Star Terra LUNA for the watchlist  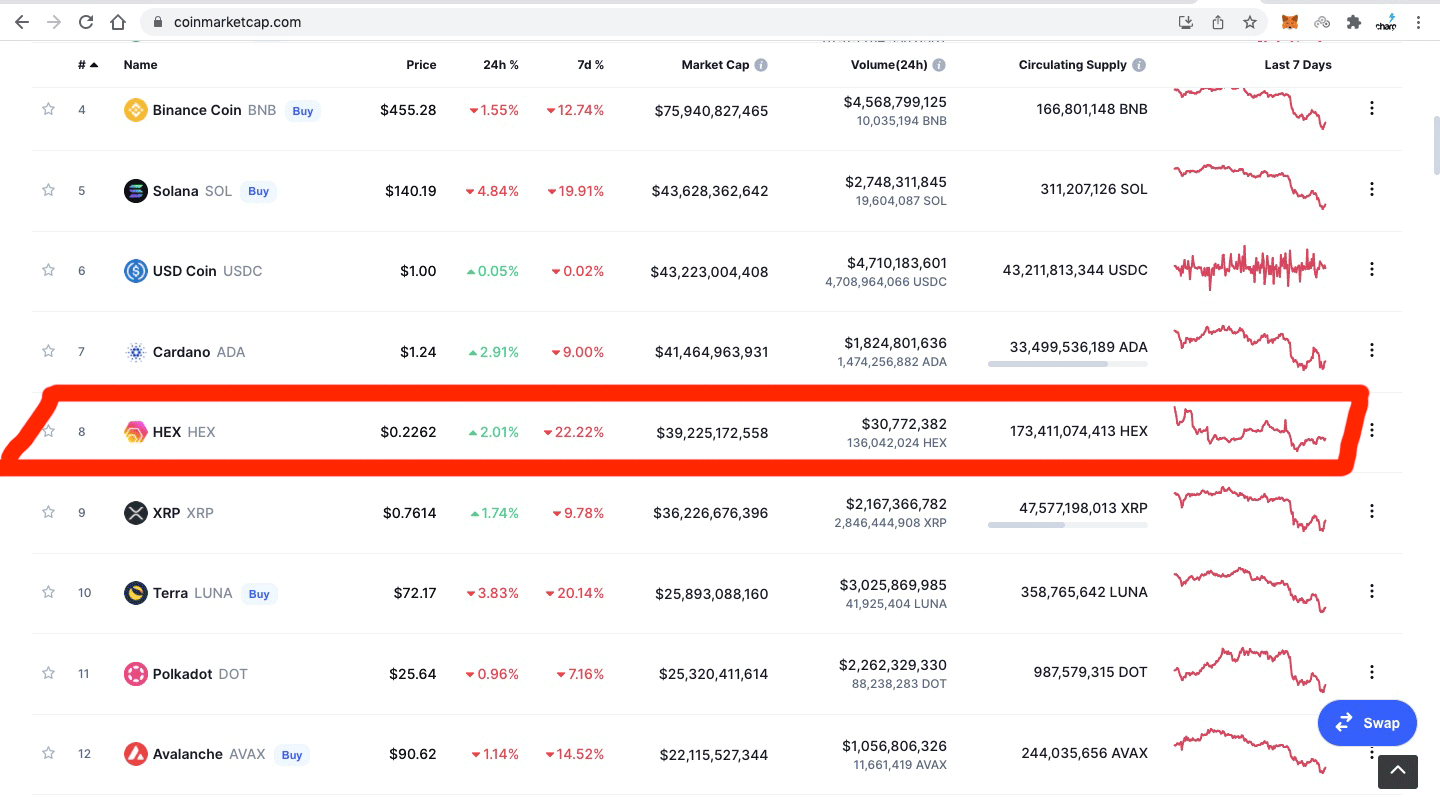point(48,592)
